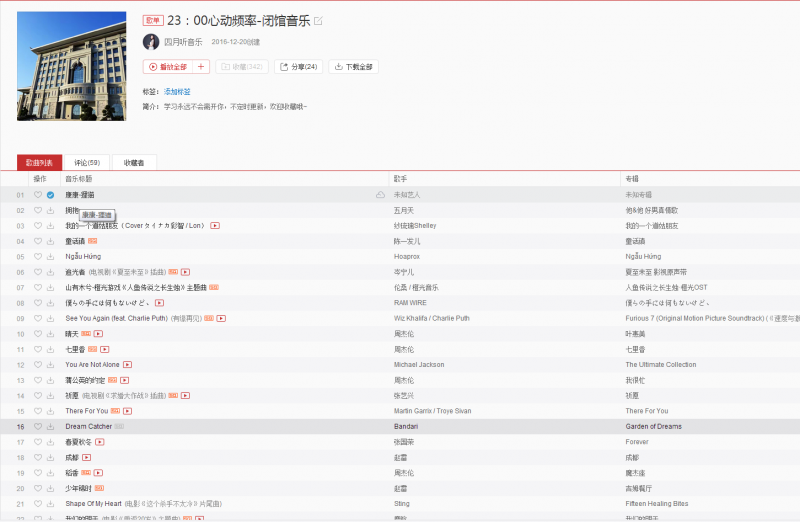Screen dimensions: 800x522
Task: Open the MV icon for 成都
Action: point(86,457)
